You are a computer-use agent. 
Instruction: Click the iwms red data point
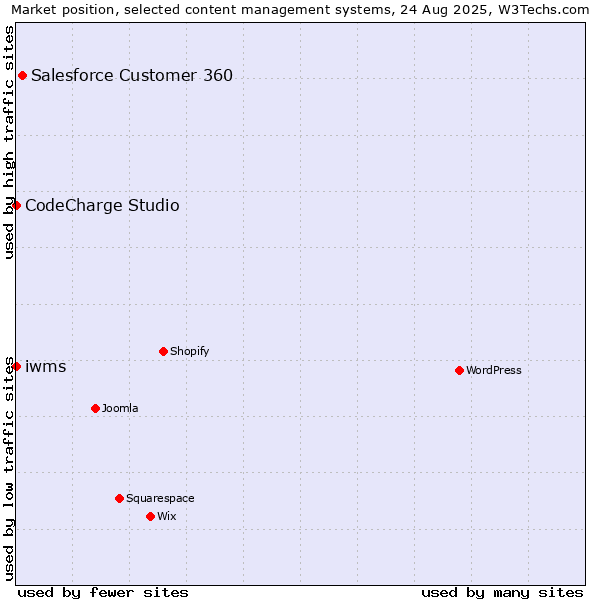click(x=16, y=367)
